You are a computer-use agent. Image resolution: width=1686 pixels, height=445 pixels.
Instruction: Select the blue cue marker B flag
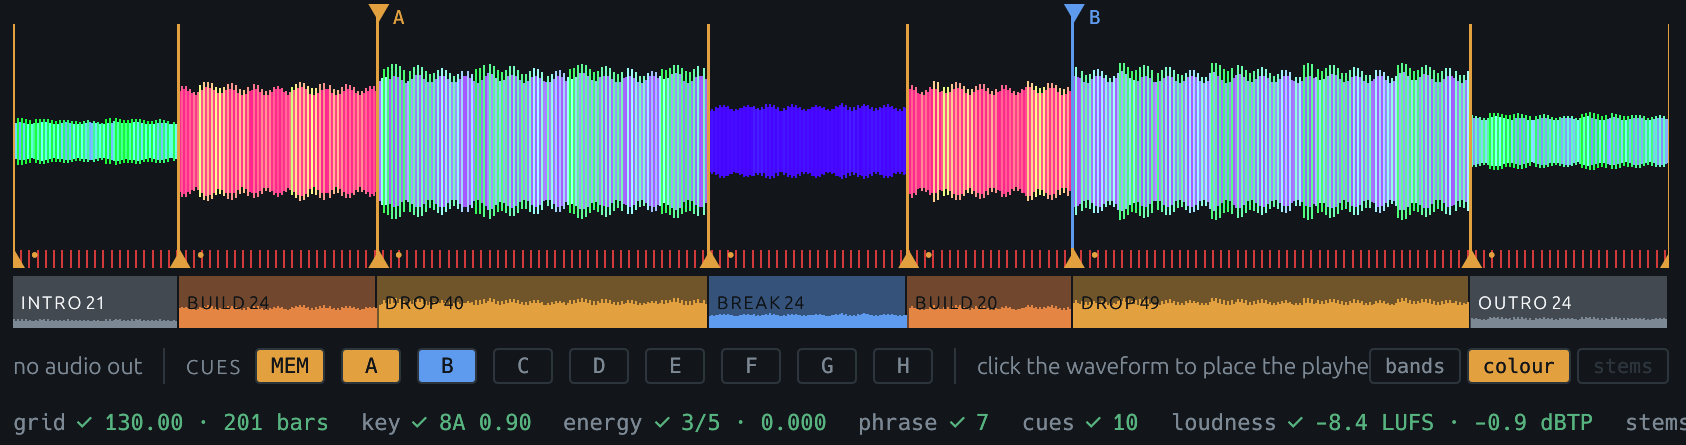click(1074, 14)
